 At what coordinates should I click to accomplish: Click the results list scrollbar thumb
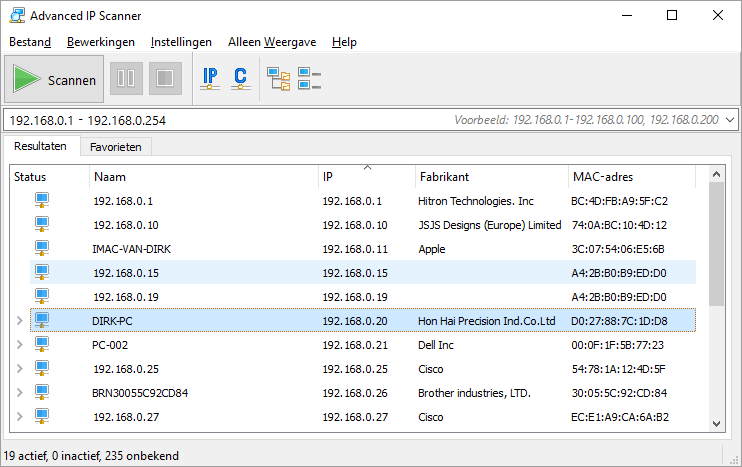point(716,244)
